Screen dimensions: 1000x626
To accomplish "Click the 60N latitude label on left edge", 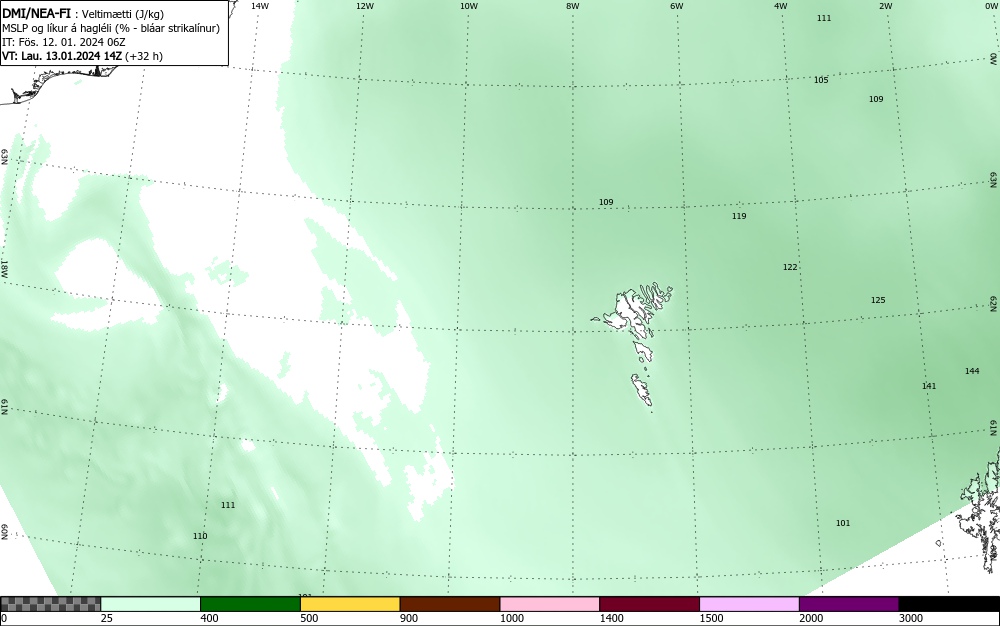I will pyautogui.click(x=4, y=532).
